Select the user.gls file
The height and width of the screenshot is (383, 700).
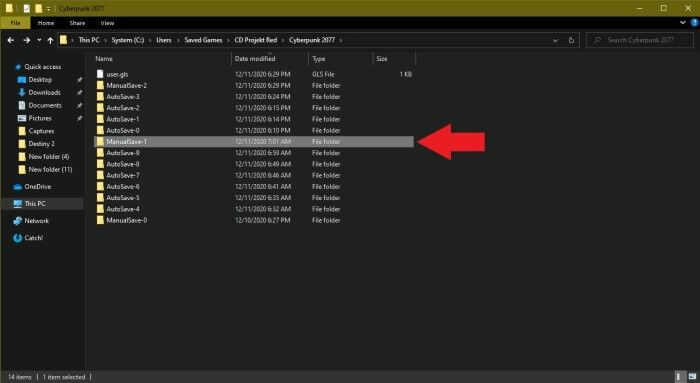(117, 75)
